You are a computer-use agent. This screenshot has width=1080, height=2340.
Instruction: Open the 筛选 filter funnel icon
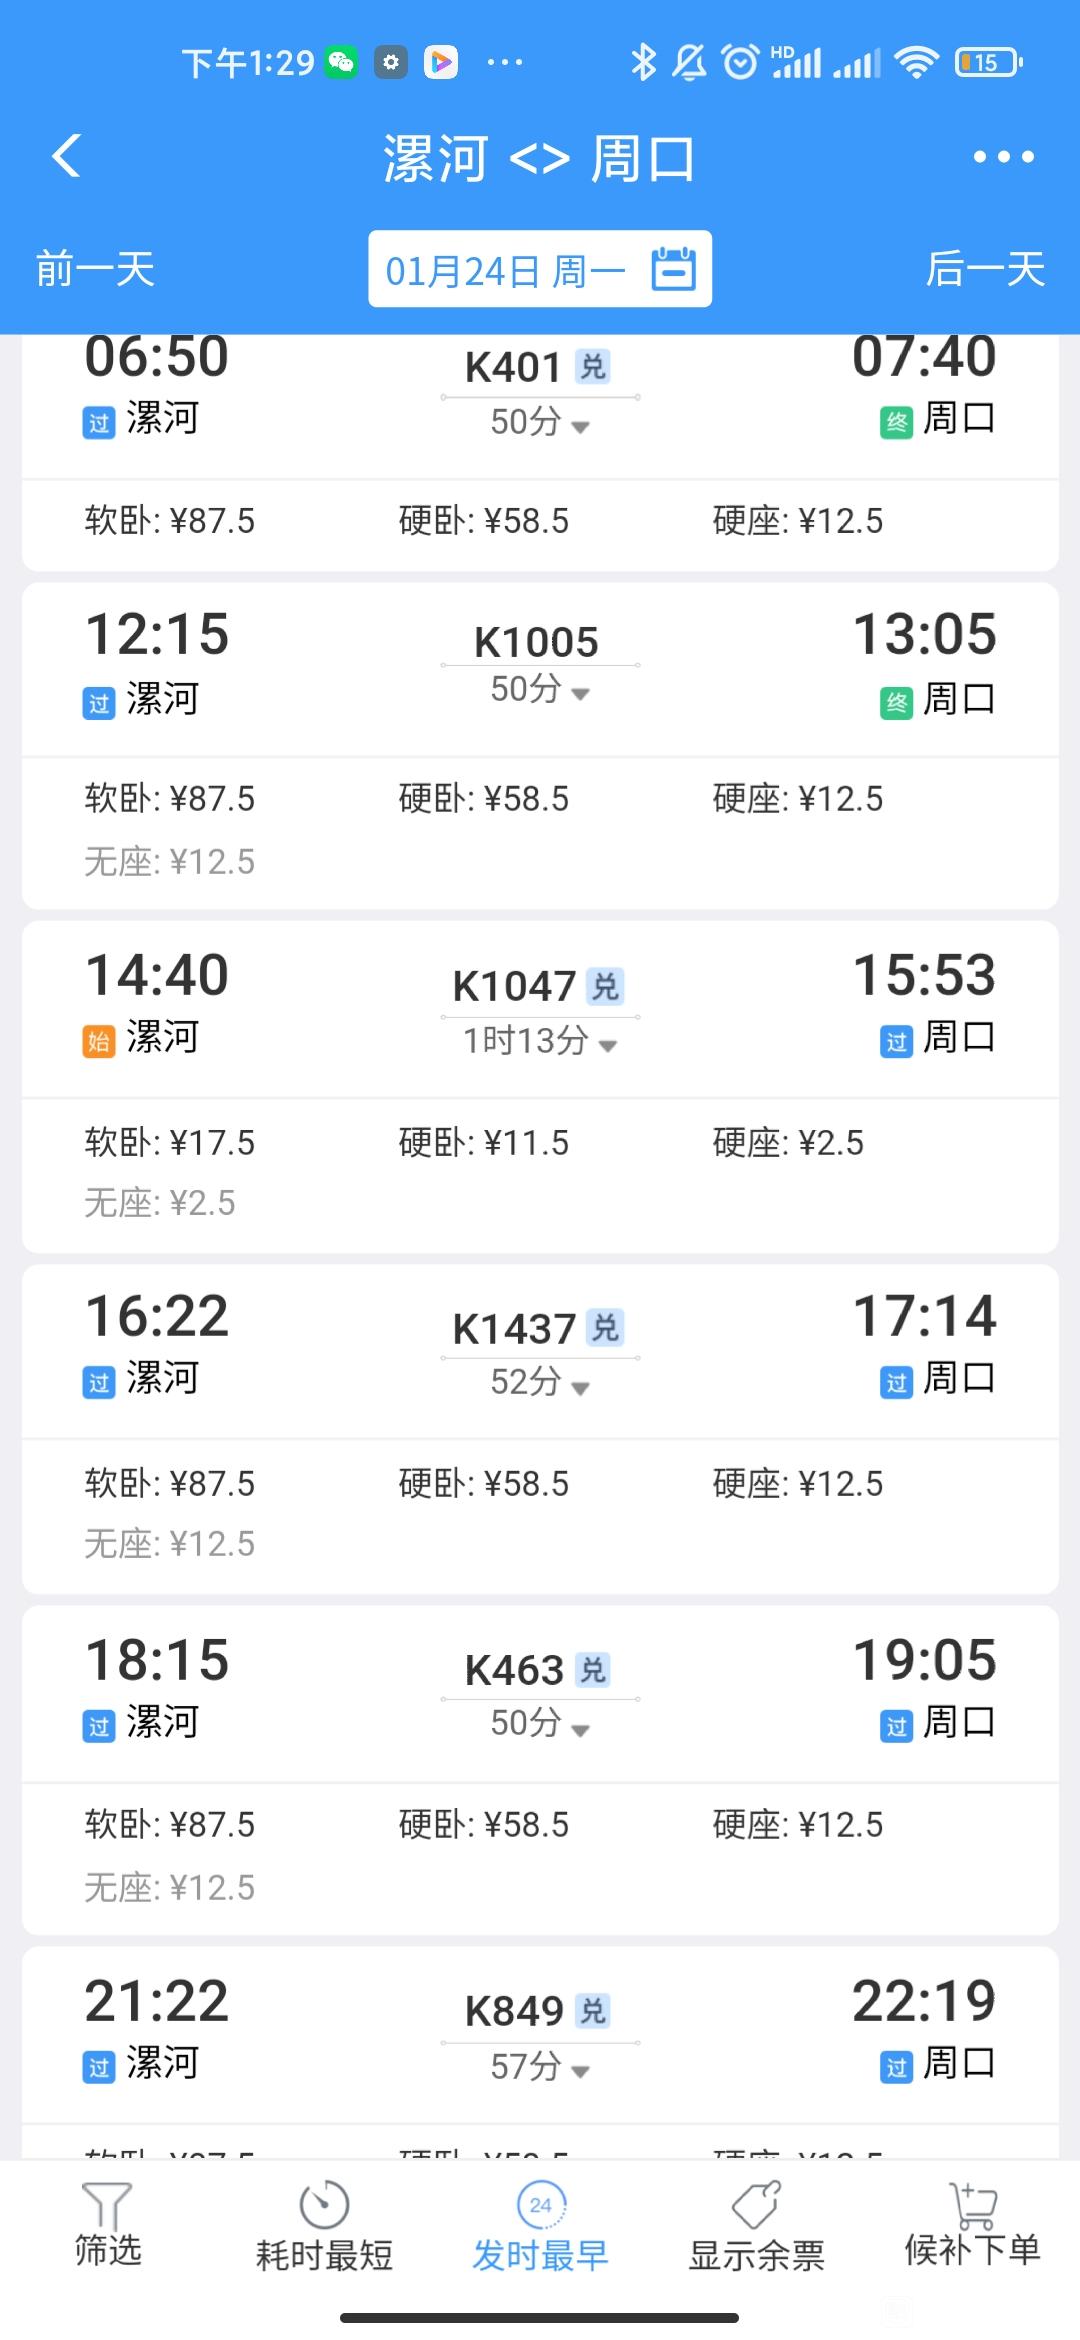[107, 2206]
